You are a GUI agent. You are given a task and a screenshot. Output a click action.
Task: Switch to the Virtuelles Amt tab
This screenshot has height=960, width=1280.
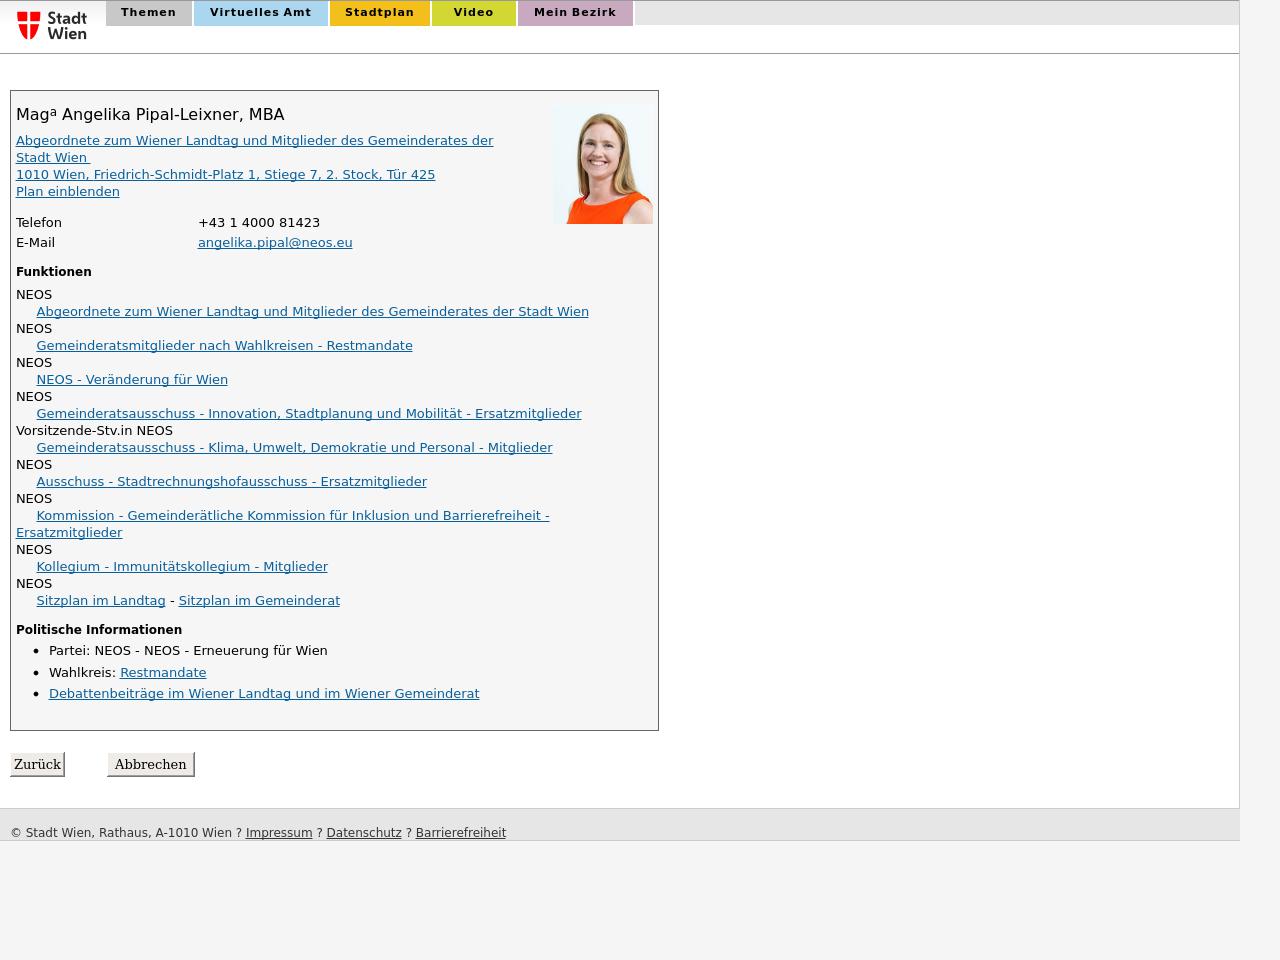(260, 13)
